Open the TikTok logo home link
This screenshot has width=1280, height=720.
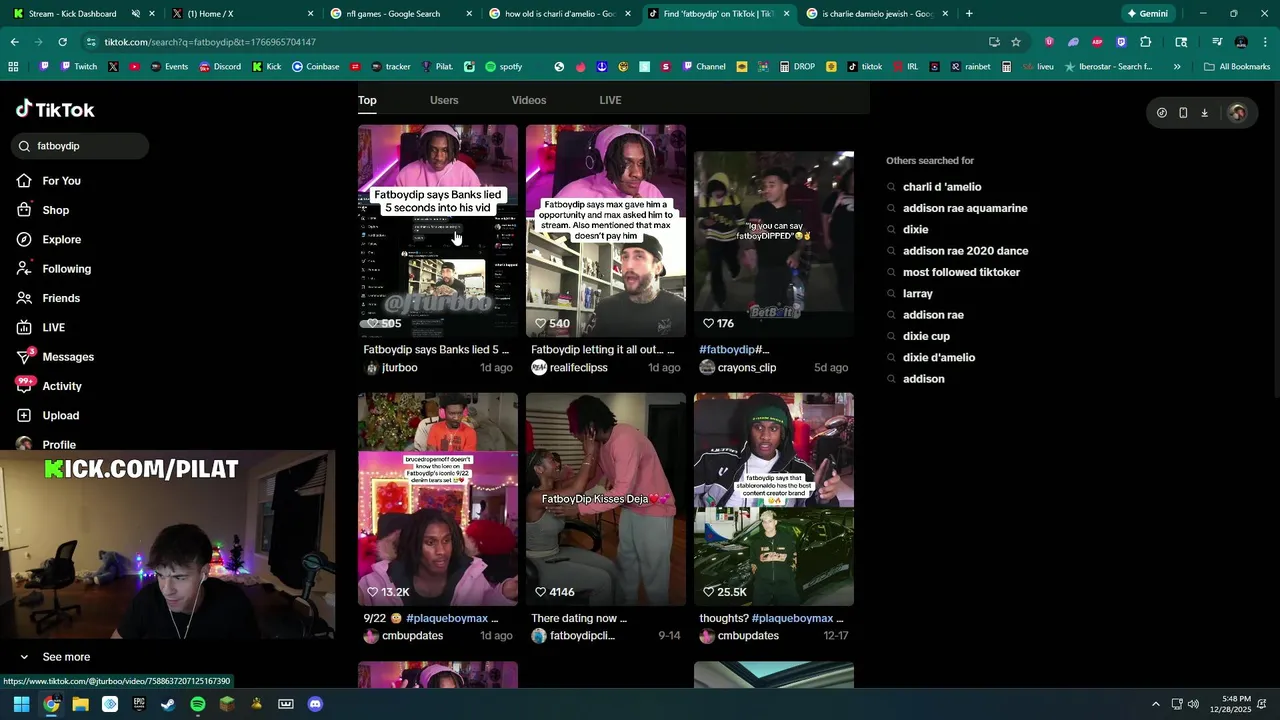(55, 109)
